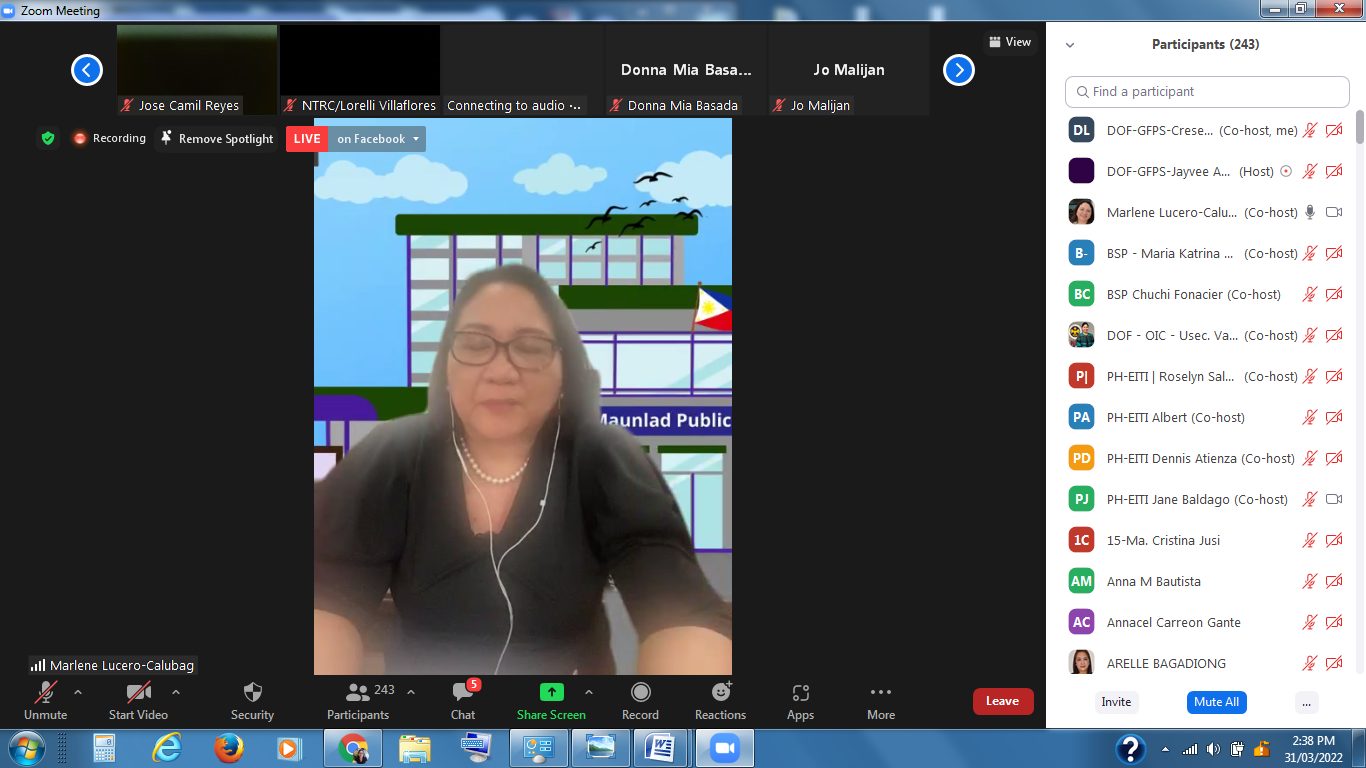Open Google Chrome from the taskbar

pos(352,748)
